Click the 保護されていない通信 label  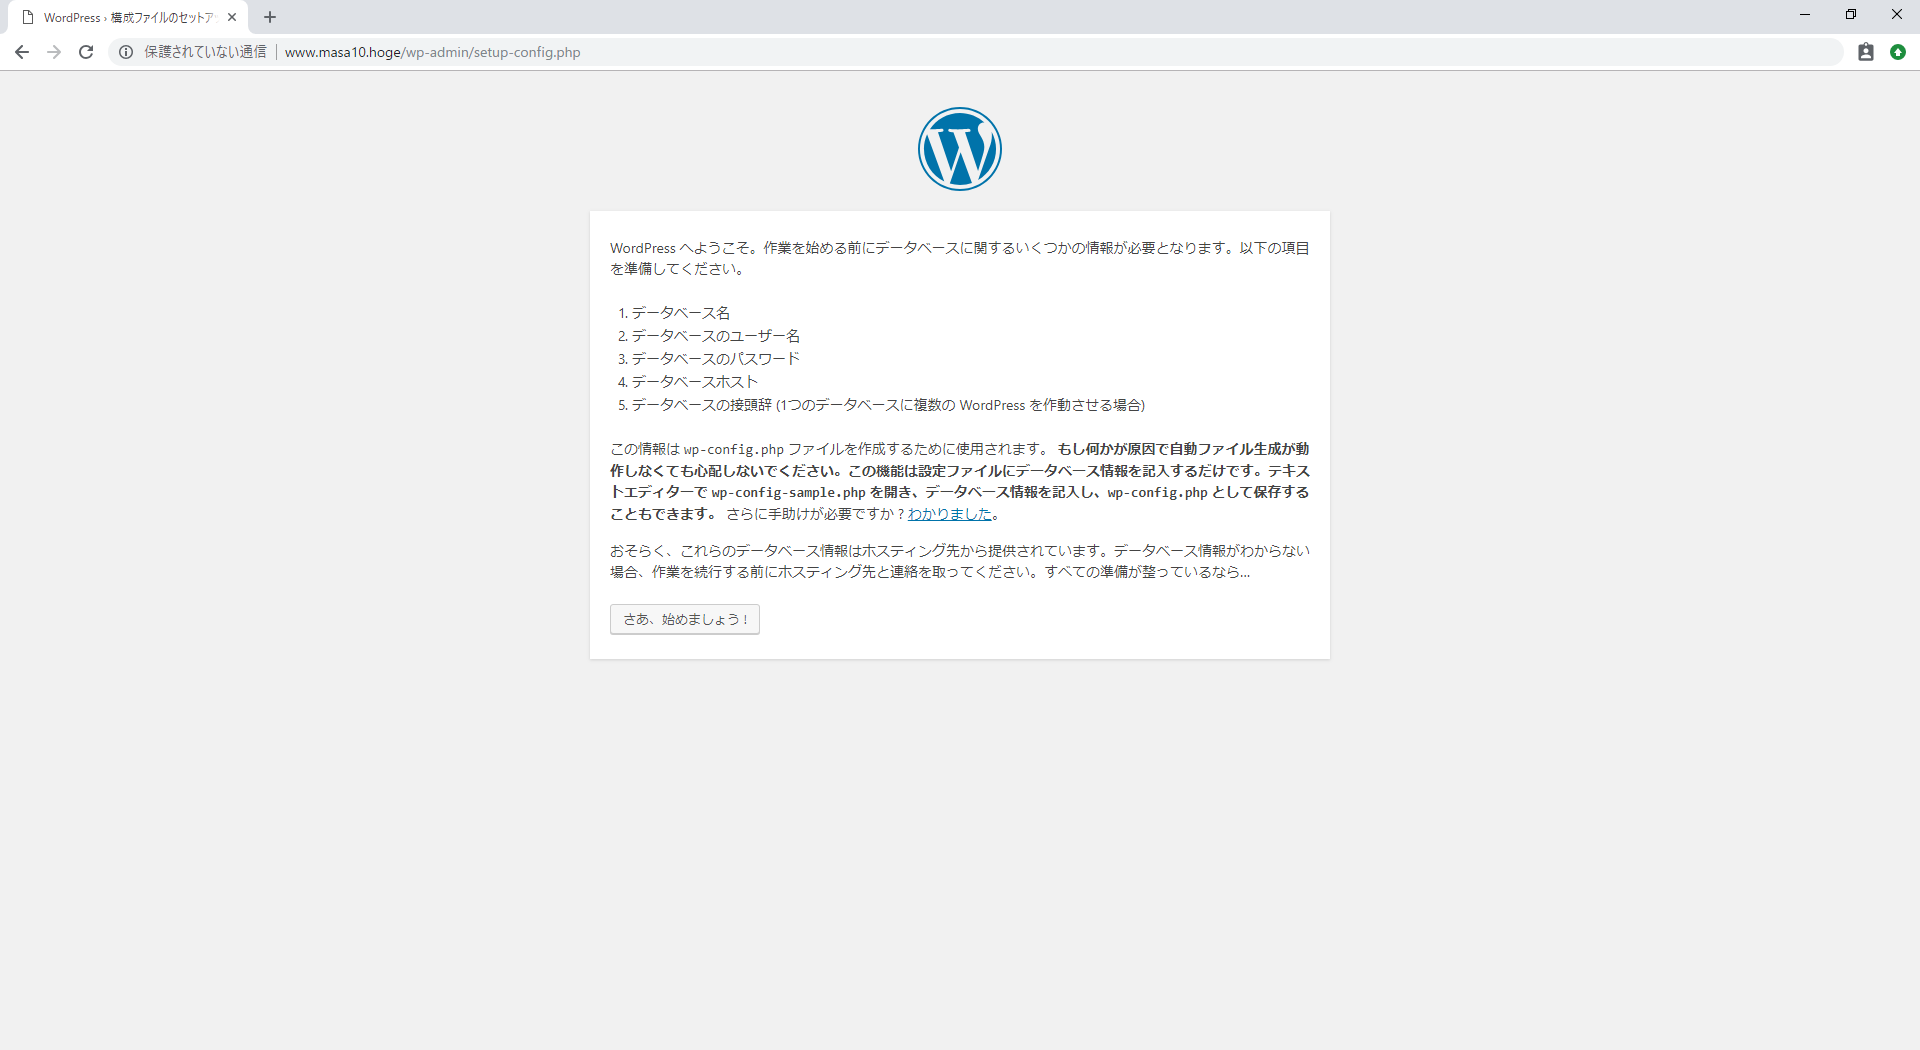click(x=205, y=52)
